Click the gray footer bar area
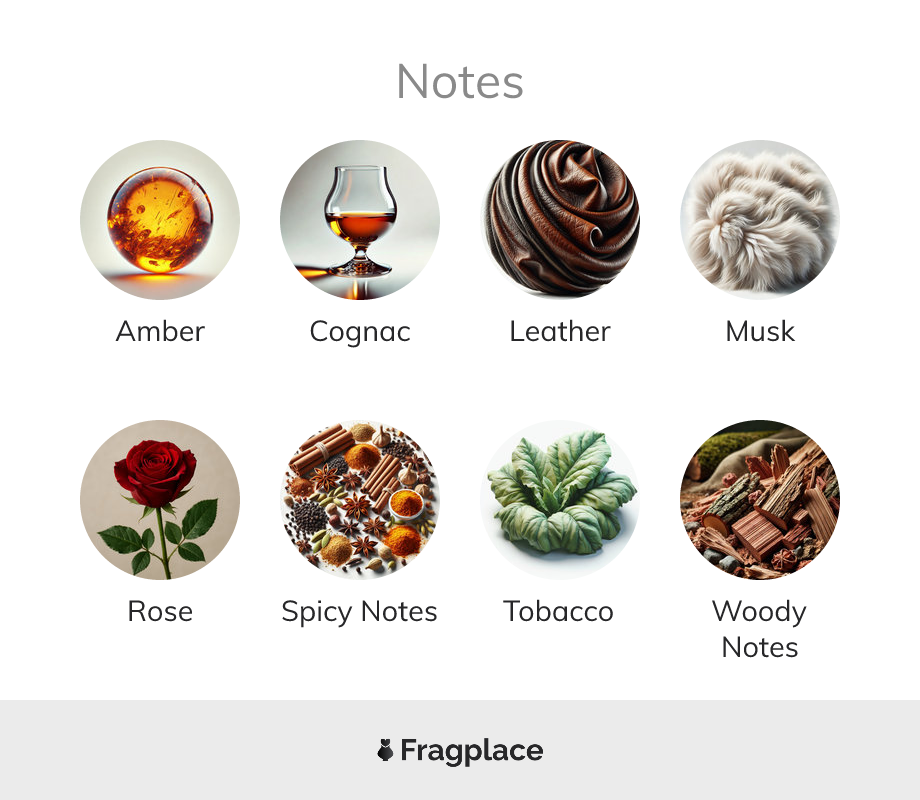This screenshot has height=800, width=920. point(460,750)
